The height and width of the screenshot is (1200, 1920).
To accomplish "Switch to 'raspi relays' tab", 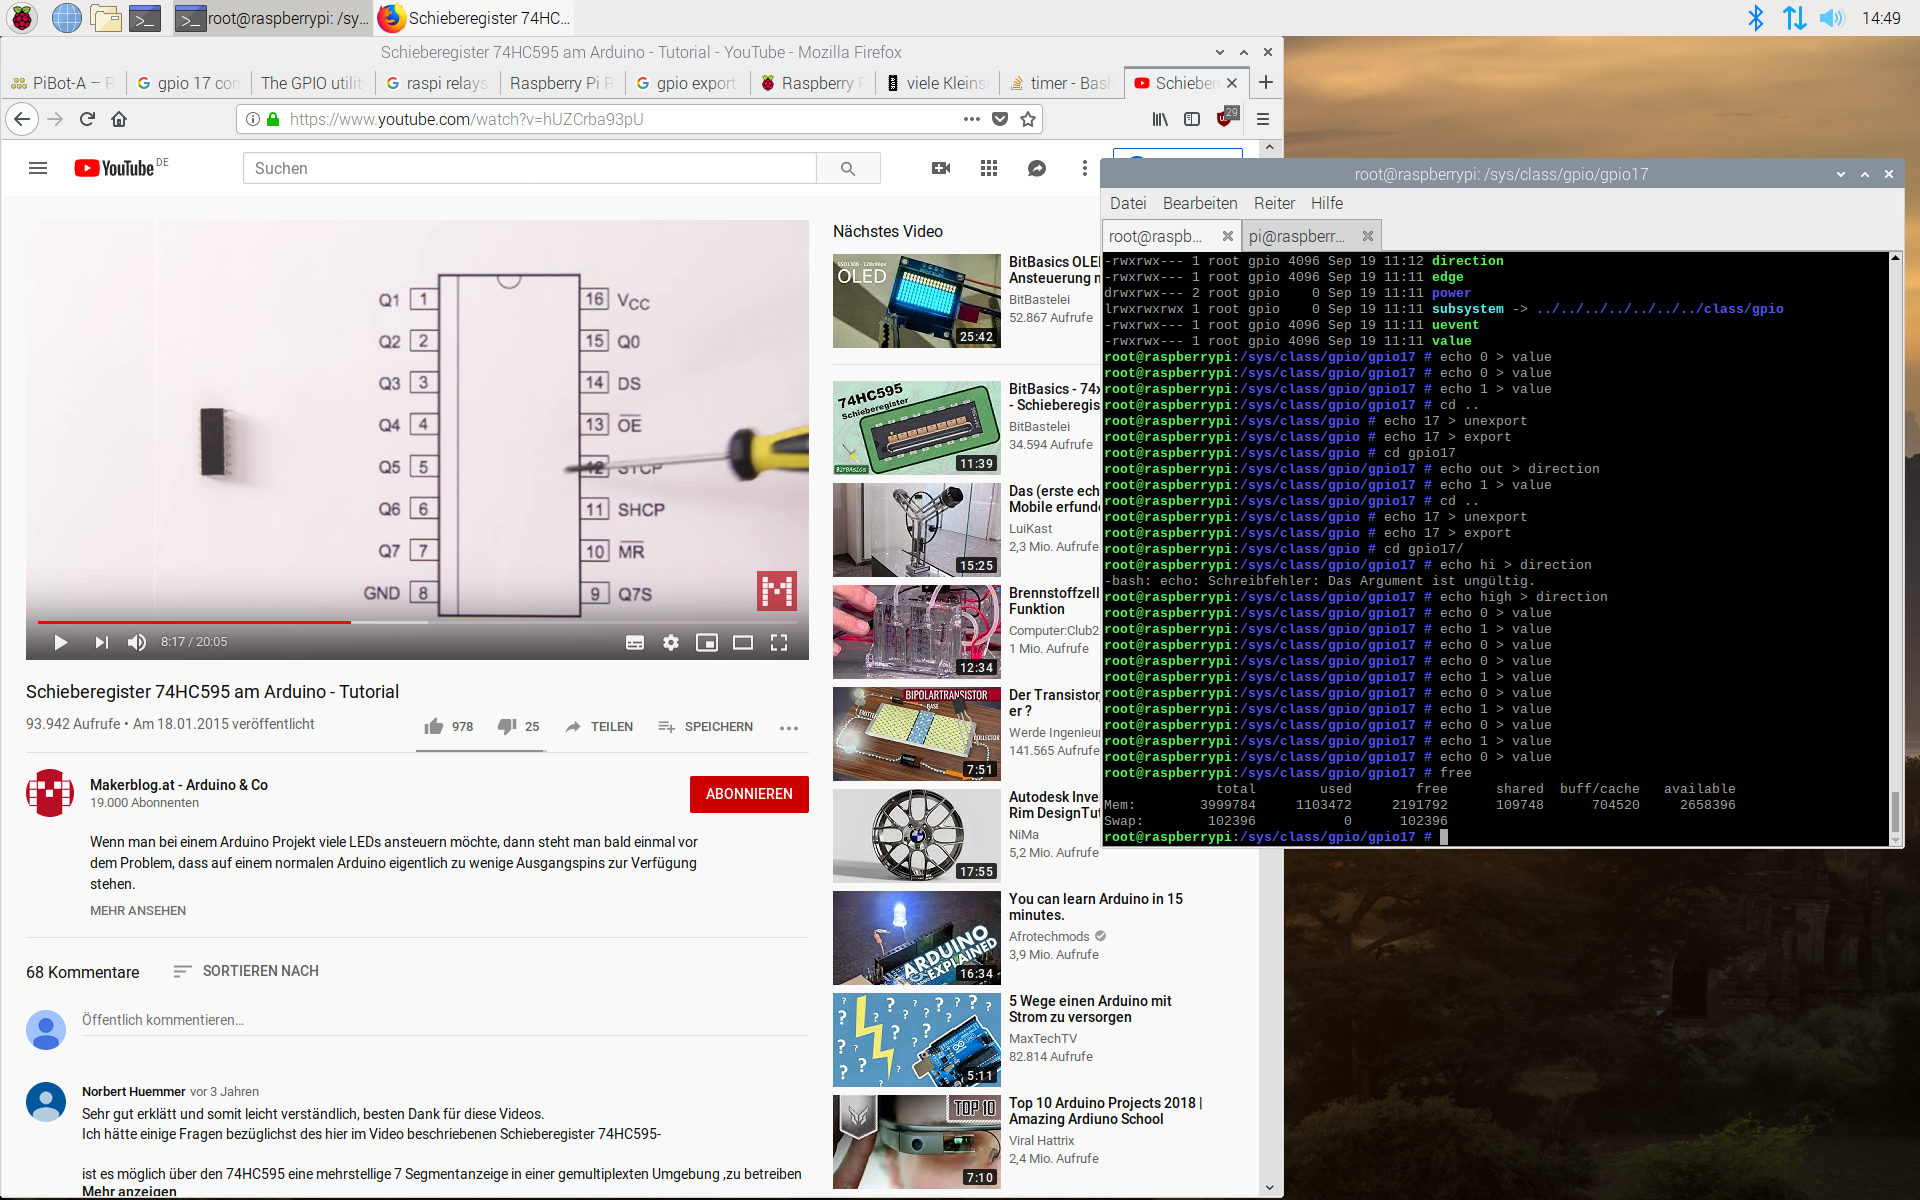I will [x=436, y=83].
